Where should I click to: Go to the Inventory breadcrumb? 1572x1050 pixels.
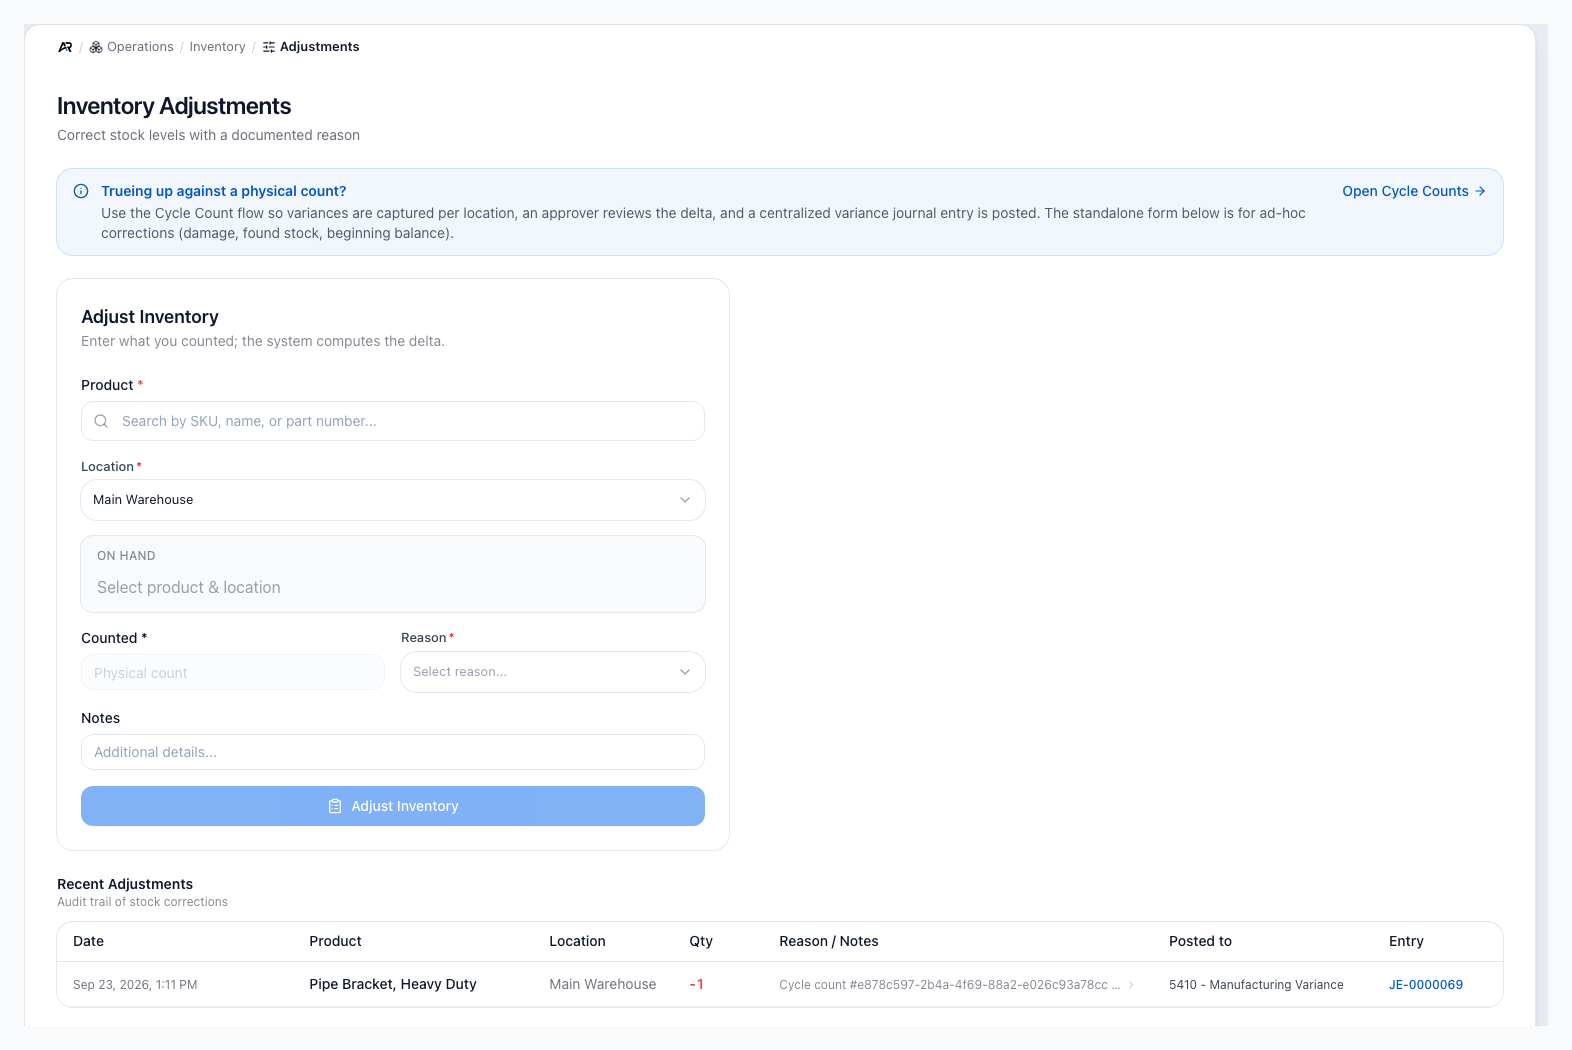[217, 47]
